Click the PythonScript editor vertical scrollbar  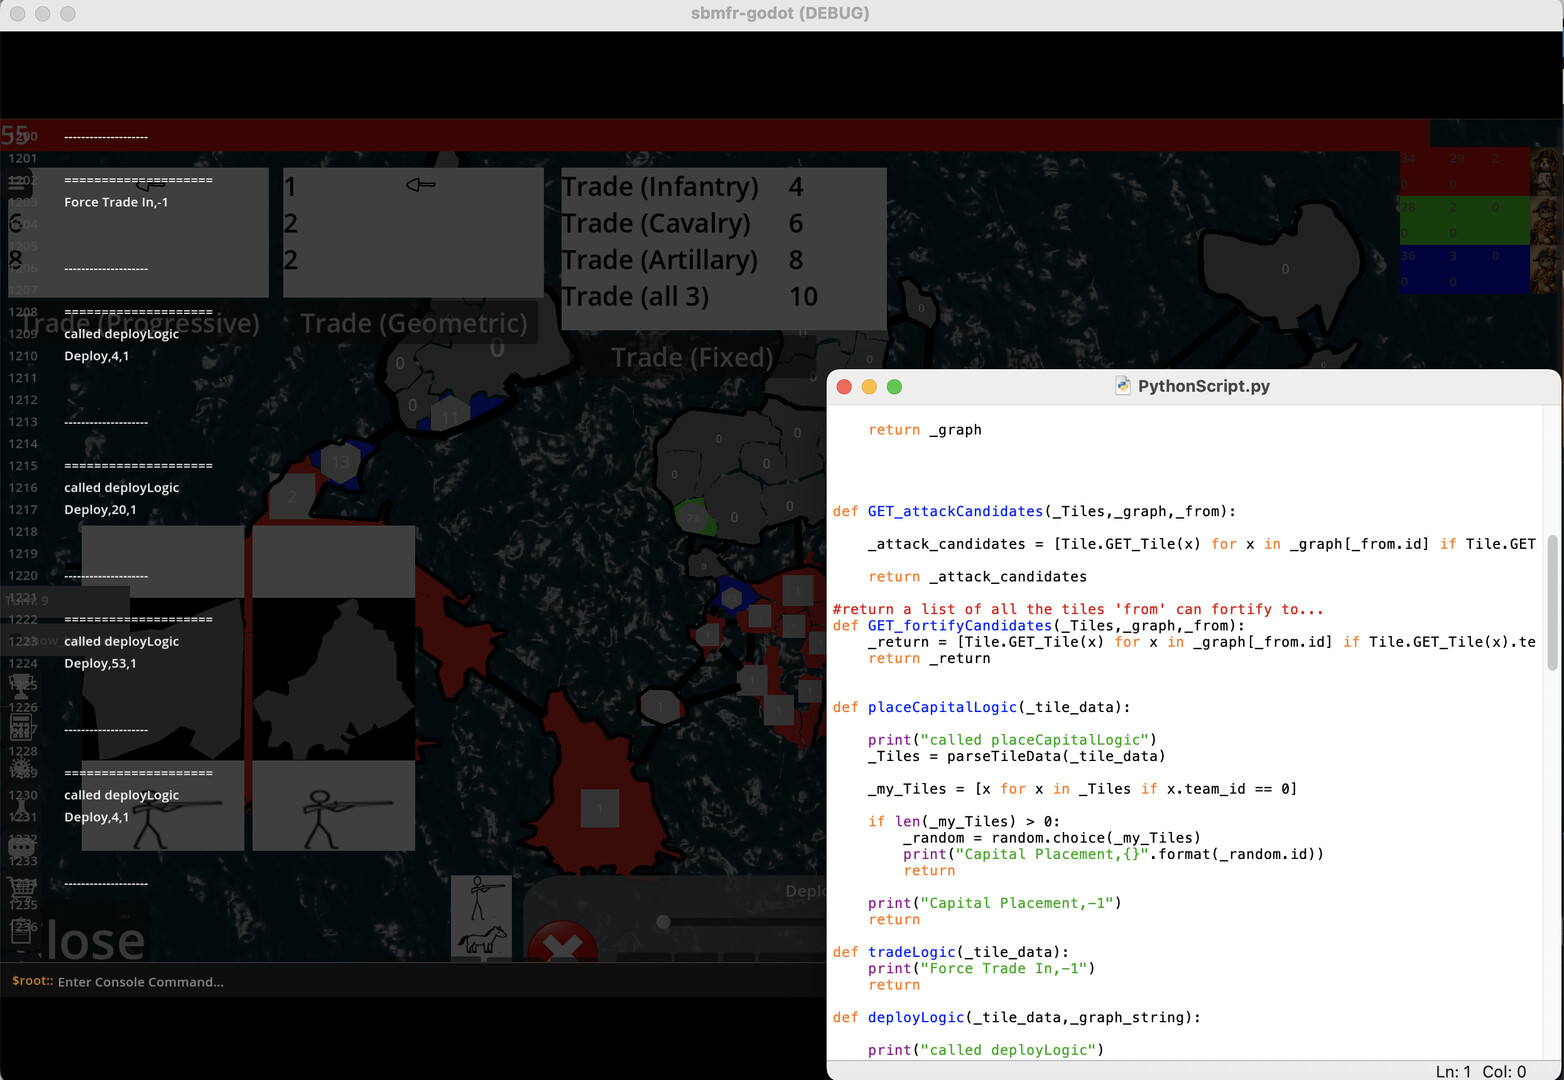point(1552,602)
